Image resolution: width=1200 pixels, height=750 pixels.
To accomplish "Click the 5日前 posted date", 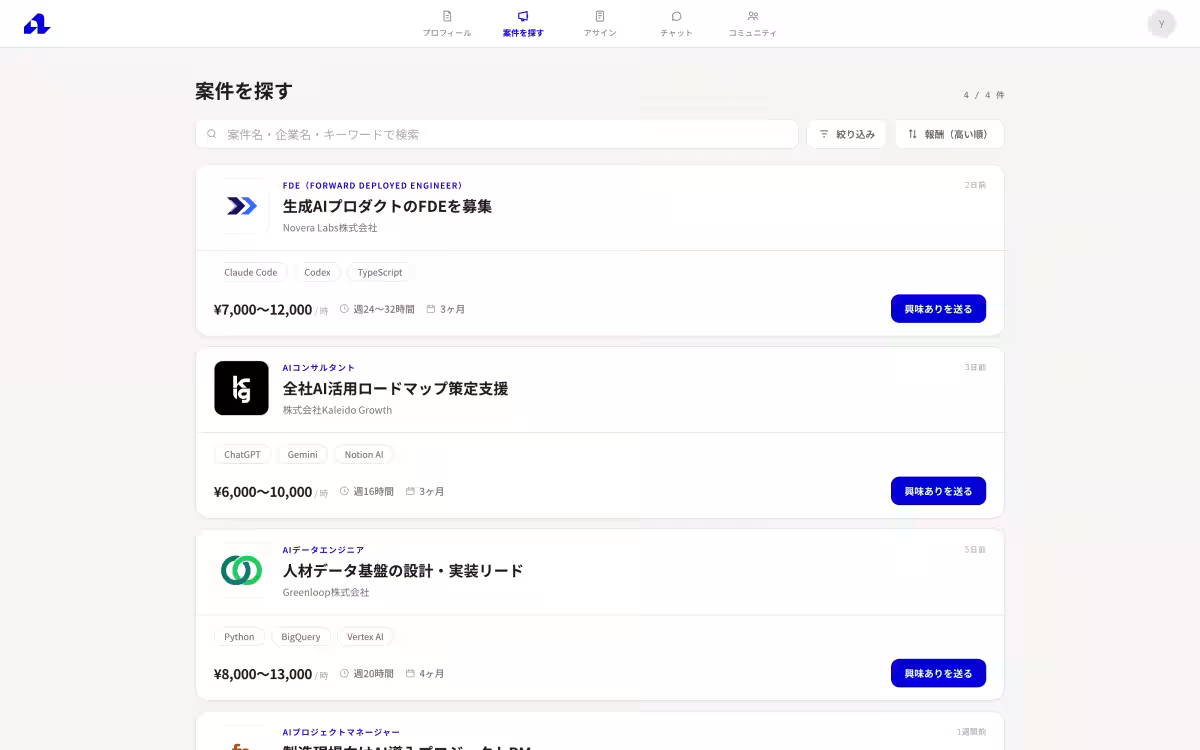I will (x=975, y=549).
